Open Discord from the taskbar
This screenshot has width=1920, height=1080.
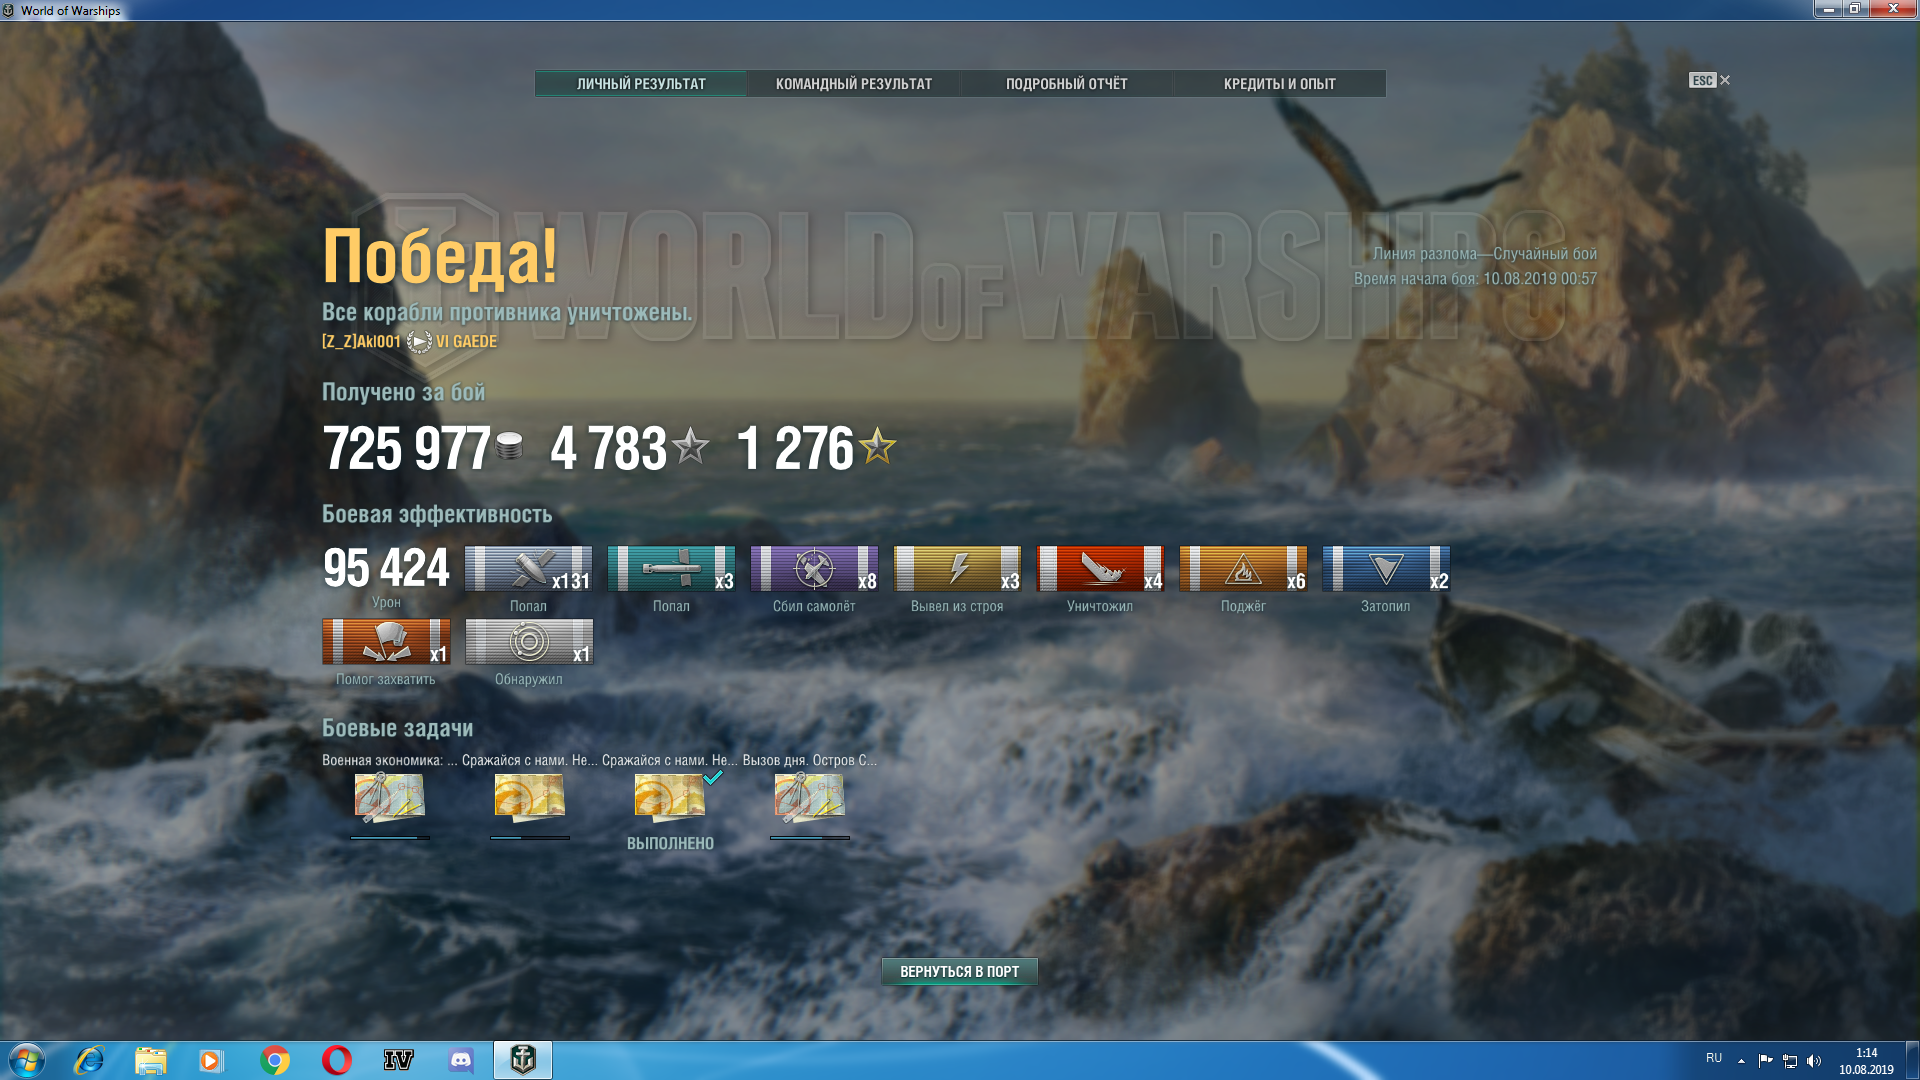click(460, 1060)
